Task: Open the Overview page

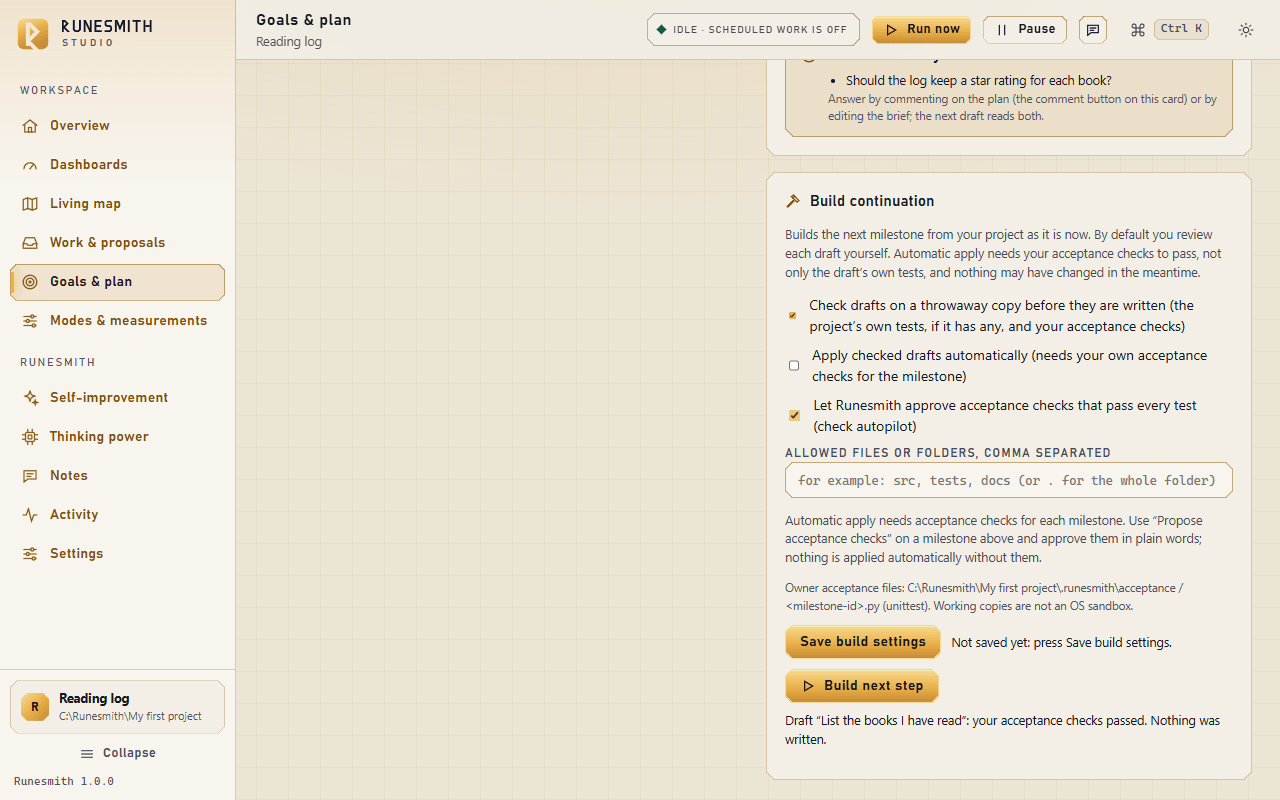Action: [117, 125]
